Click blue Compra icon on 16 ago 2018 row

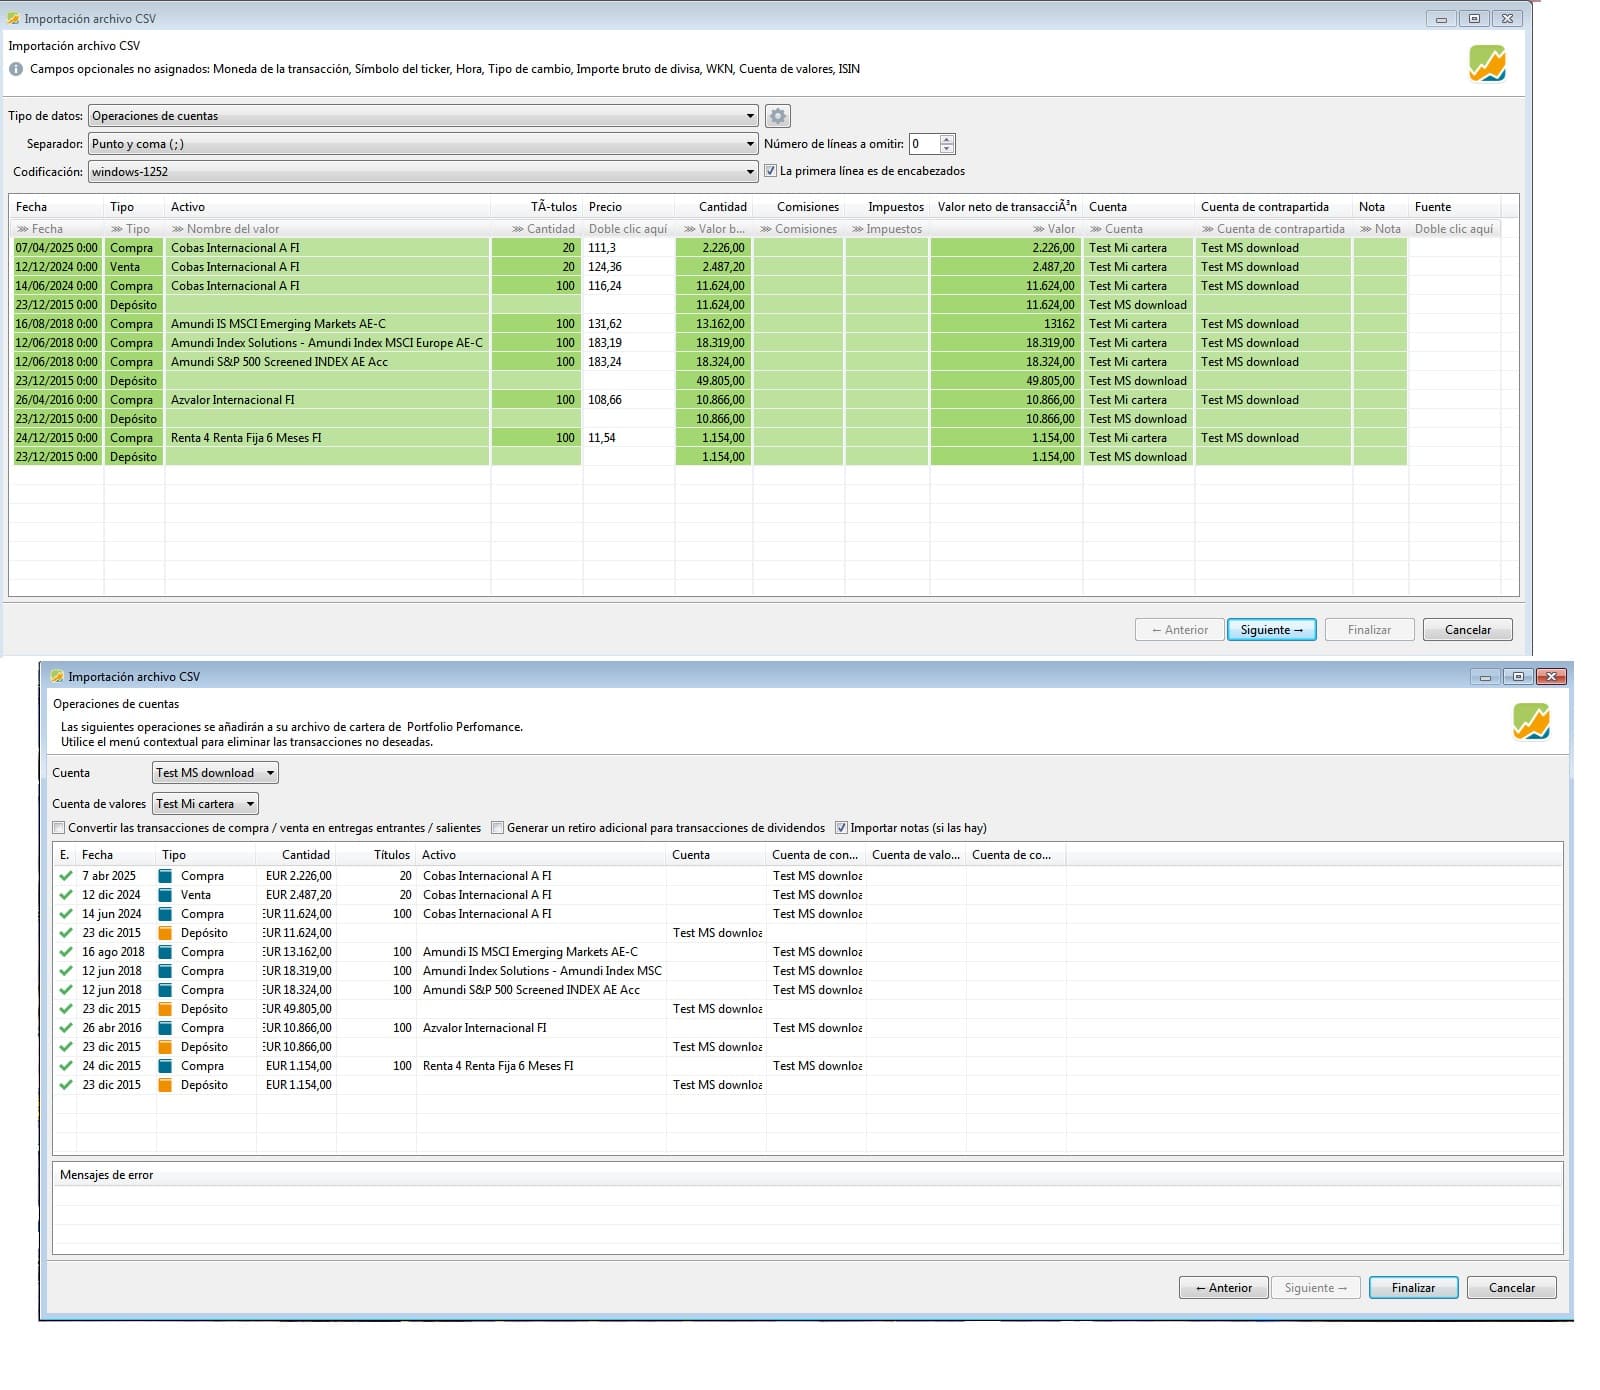(x=166, y=952)
